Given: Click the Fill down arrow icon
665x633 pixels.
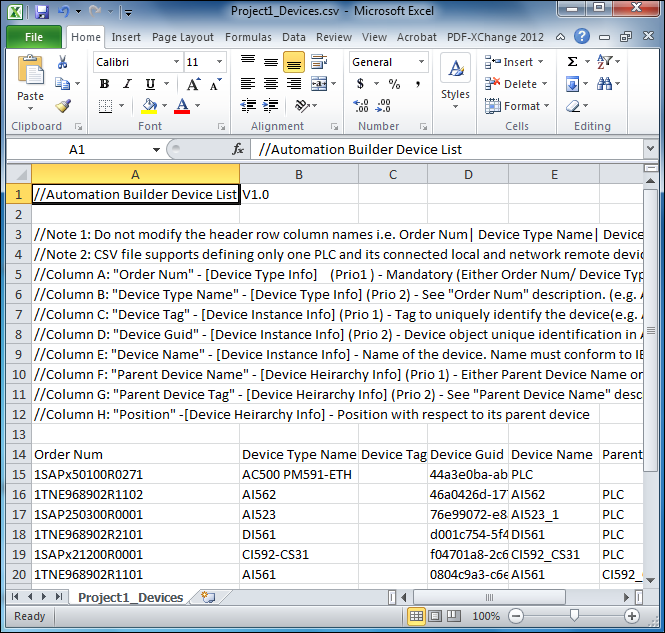Looking at the screenshot, I should click(x=572, y=84).
